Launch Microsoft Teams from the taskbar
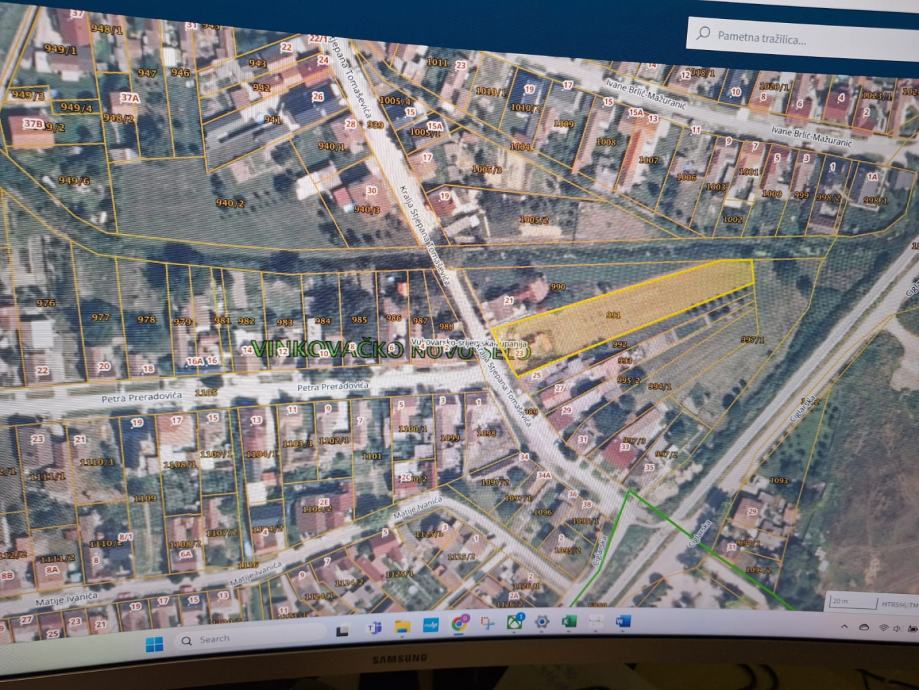This screenshot has height=690, width=919. (x=374, y=628)
